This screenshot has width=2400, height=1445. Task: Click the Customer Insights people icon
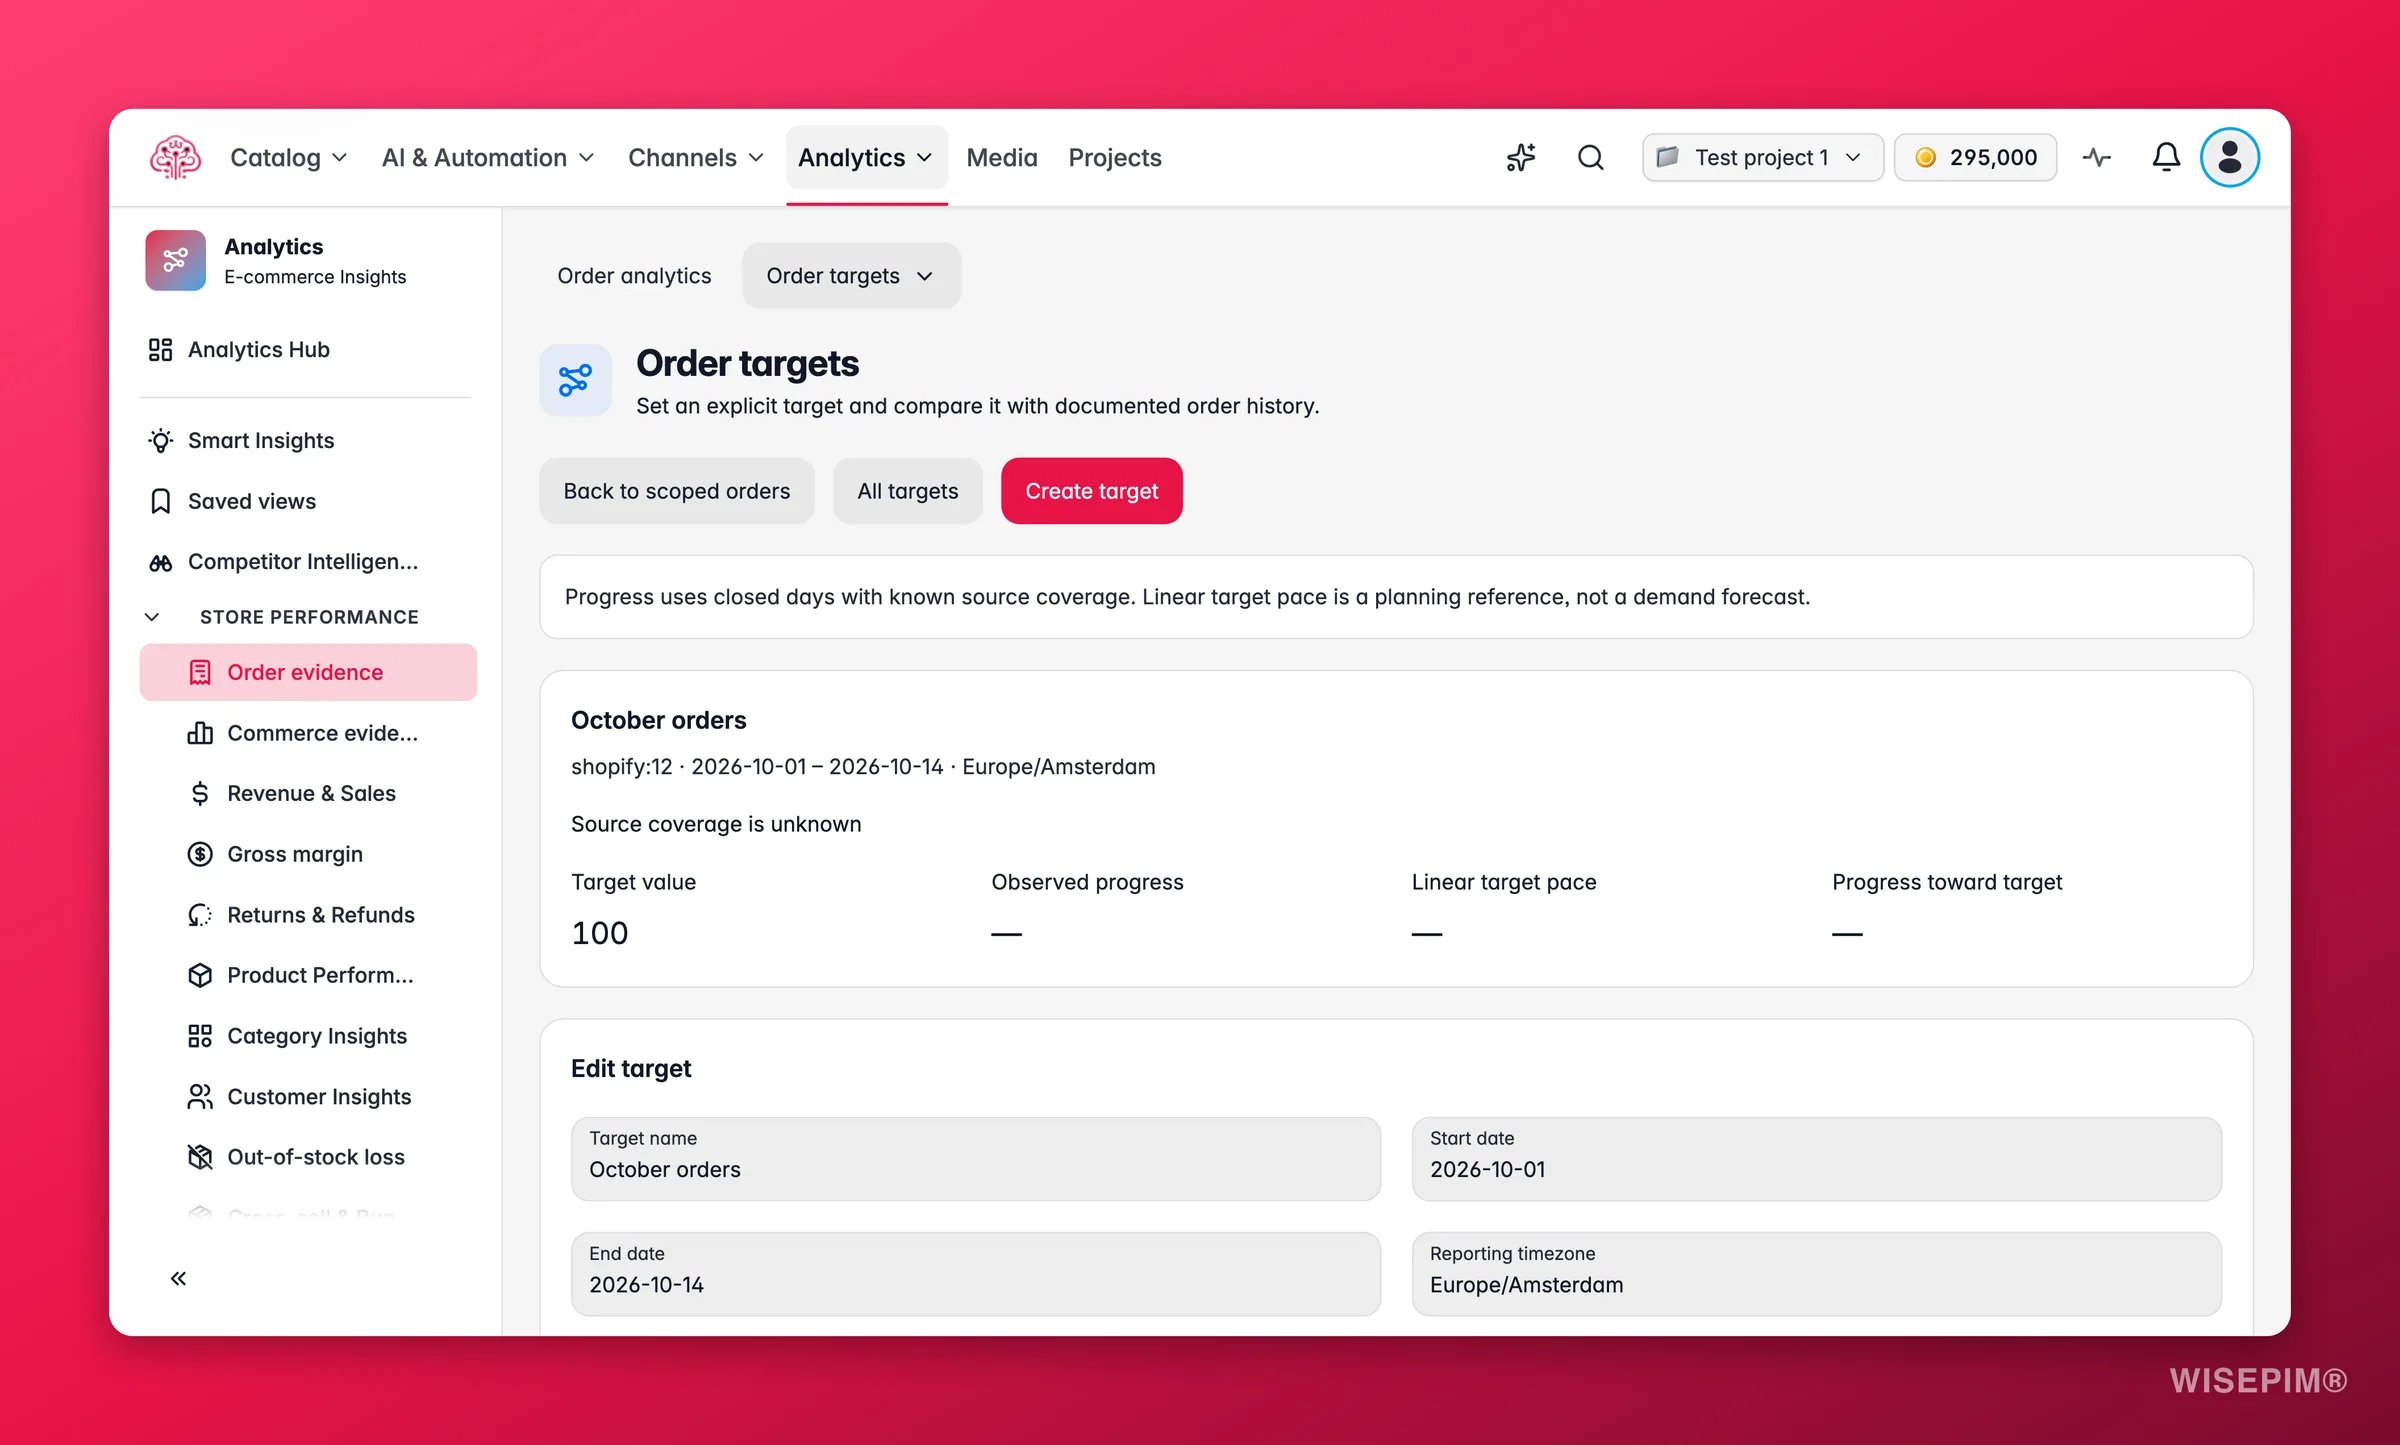point(200,1097)
